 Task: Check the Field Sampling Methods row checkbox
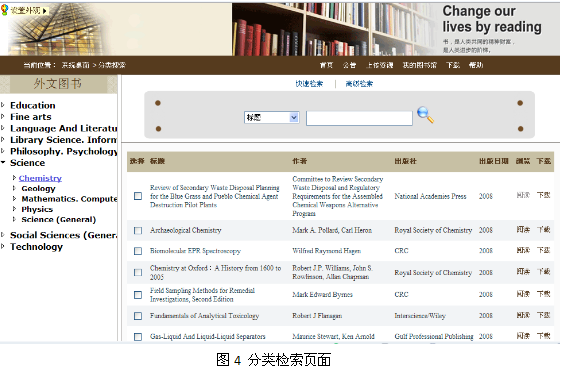point(138,295)
